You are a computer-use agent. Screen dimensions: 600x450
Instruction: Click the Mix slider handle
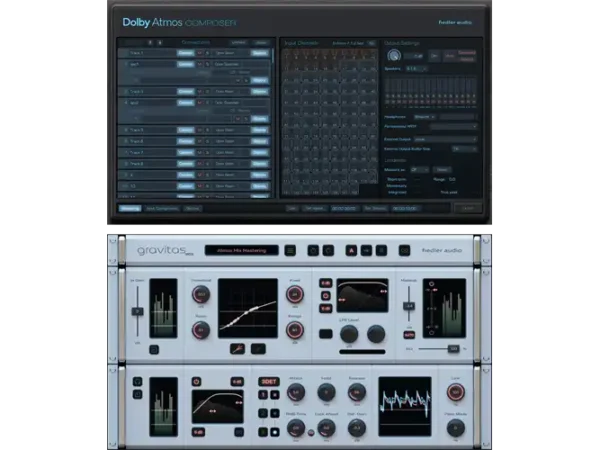click(x=453, y=349)
